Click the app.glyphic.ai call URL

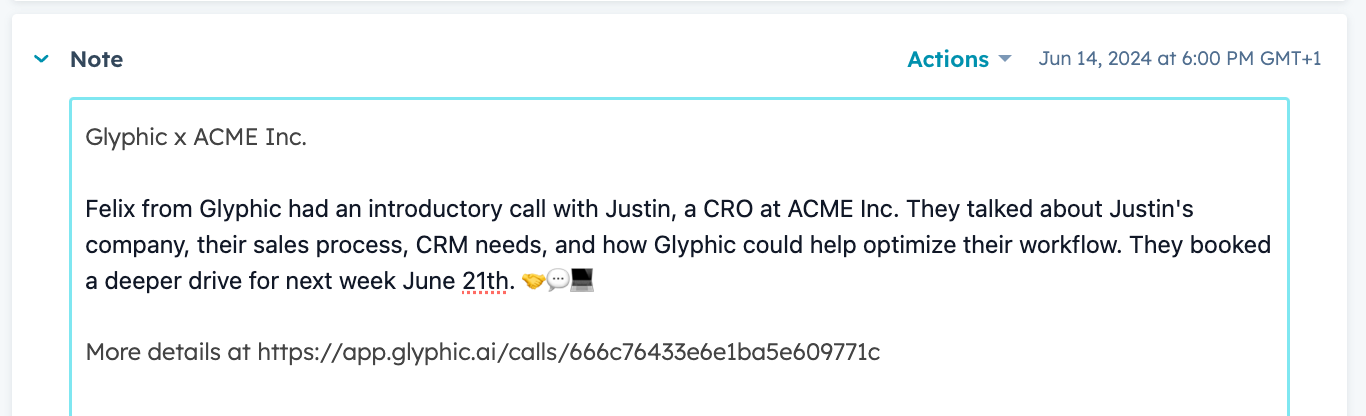click(x=568, y=352)
